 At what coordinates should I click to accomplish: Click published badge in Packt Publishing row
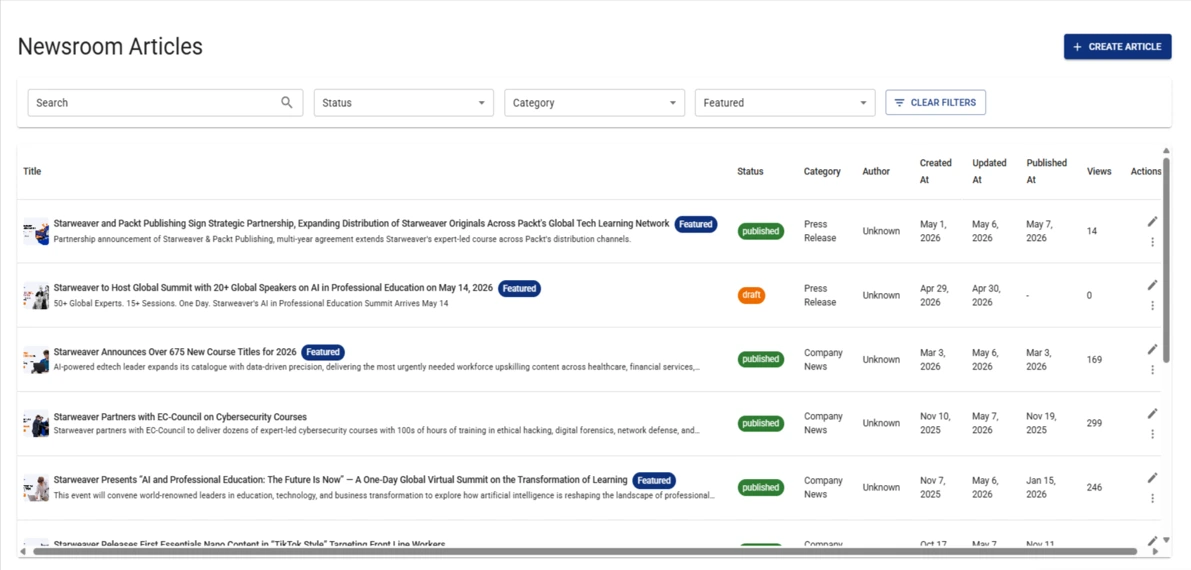(x=760, y=231)
